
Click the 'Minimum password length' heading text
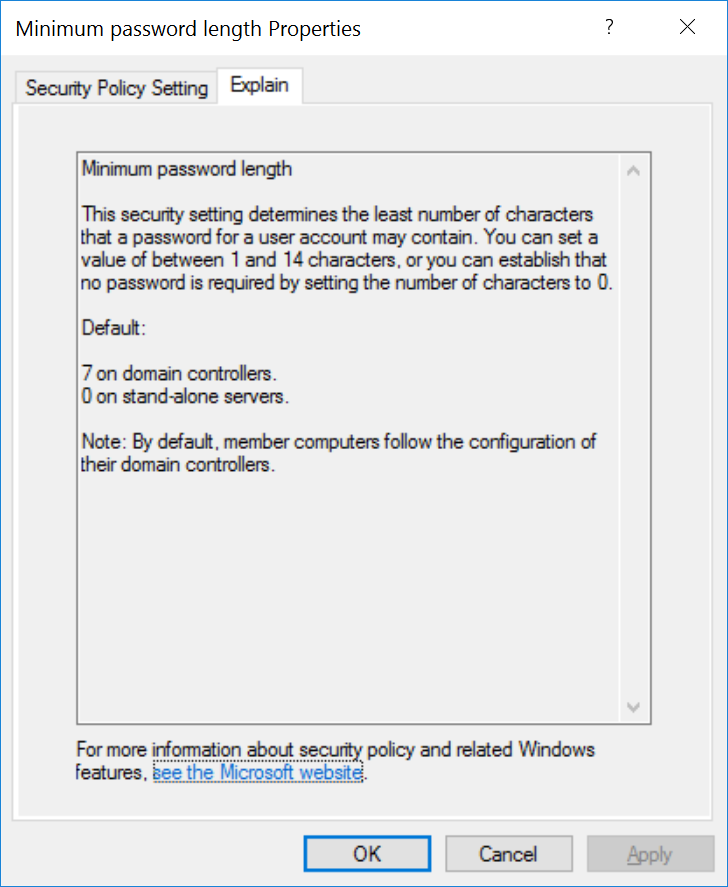point(185,169)
